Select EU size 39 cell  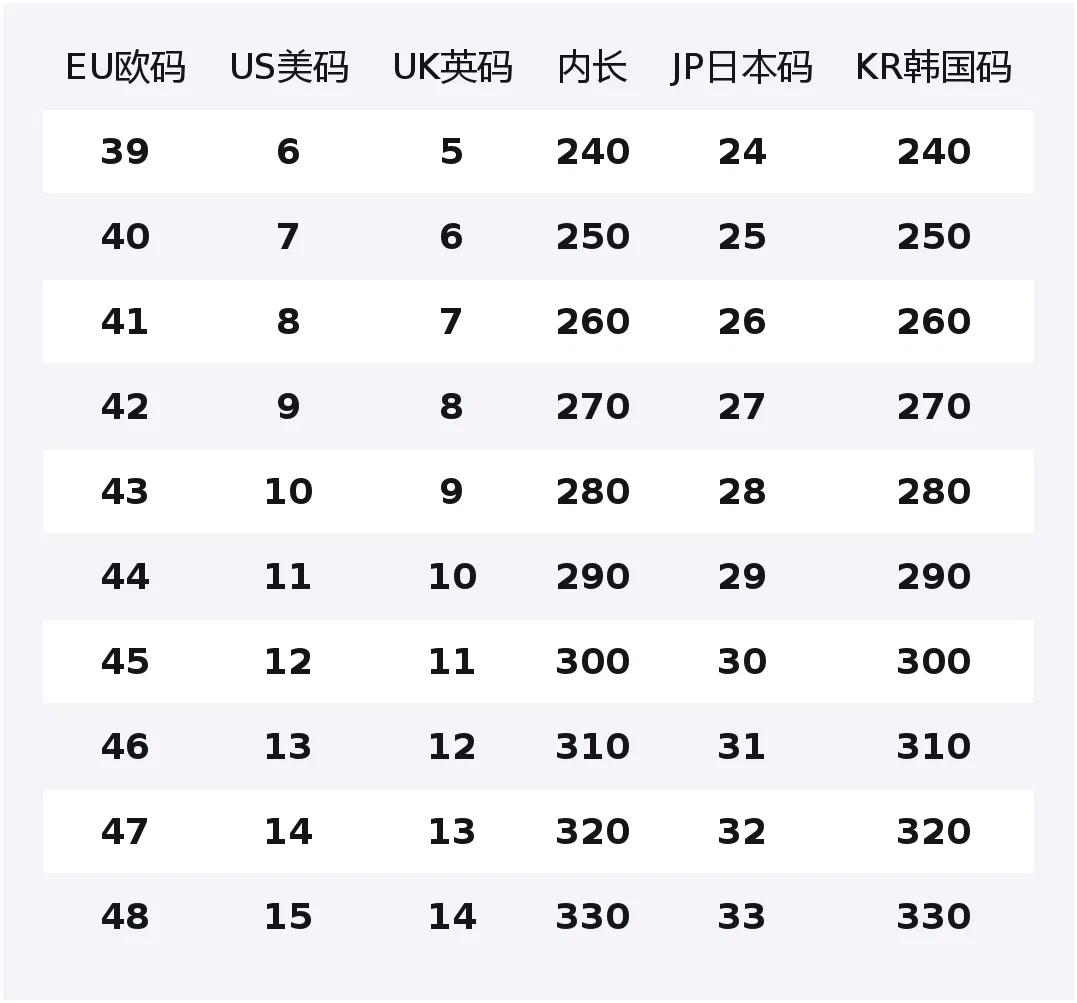[x=125, y=151]
